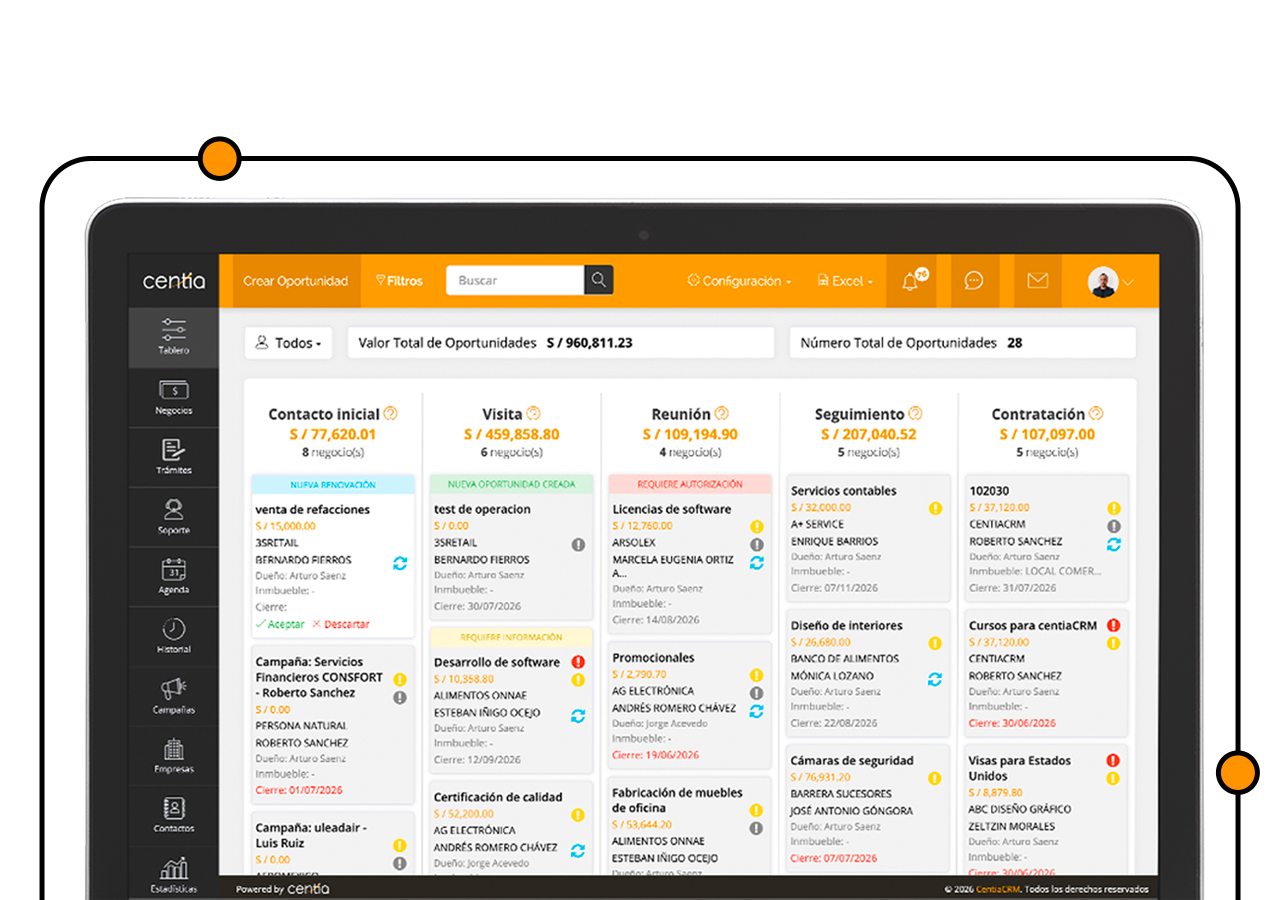The height and width of the screenshot is (900, 1280).
Task: Click the NUEVA OPORTUNIDAD CREADA label
Action: (x=511, y=484)
